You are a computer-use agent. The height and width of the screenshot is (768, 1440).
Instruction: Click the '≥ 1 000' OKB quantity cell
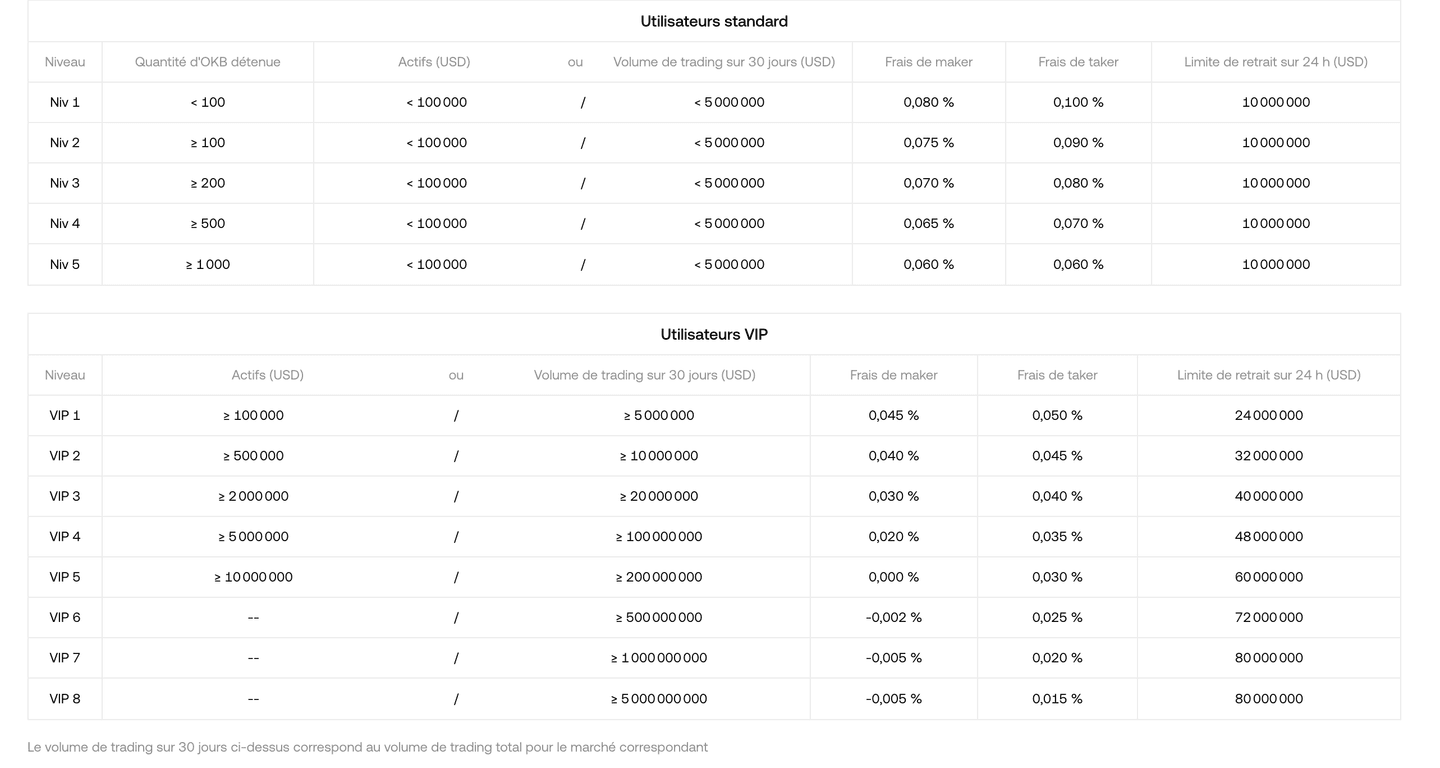tap(208, 264)
